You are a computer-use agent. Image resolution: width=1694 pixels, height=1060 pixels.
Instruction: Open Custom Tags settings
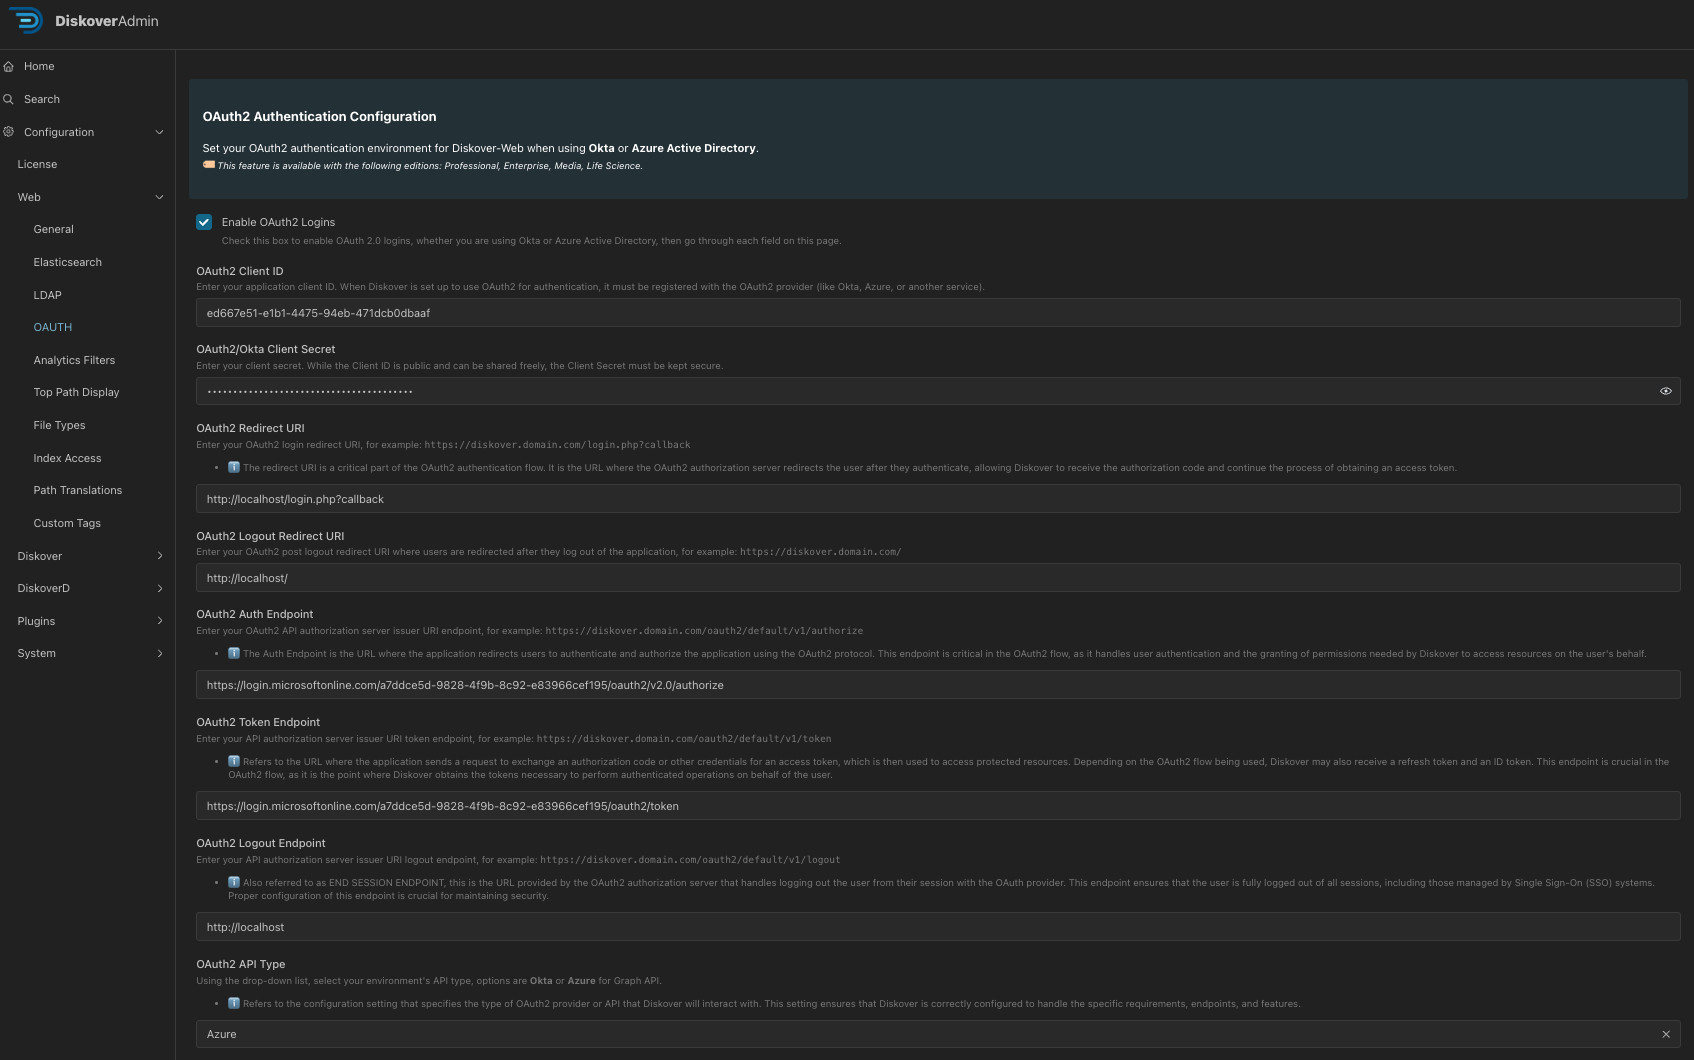pos(67,523)
